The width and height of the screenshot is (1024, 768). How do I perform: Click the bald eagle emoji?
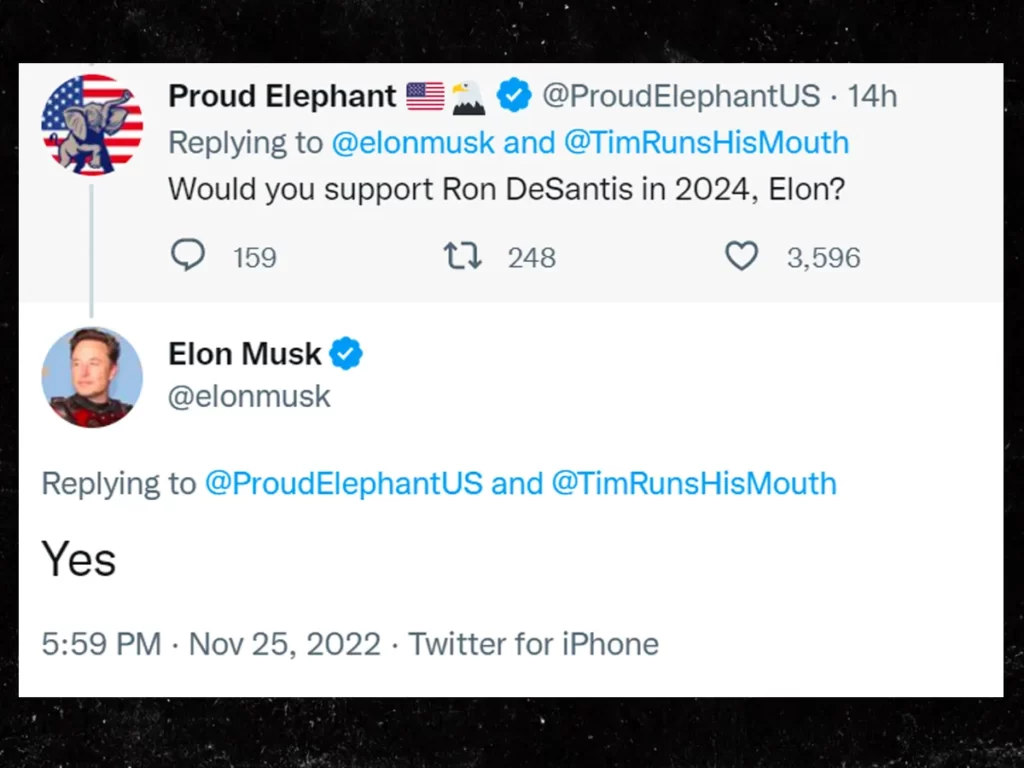point(468,97)
